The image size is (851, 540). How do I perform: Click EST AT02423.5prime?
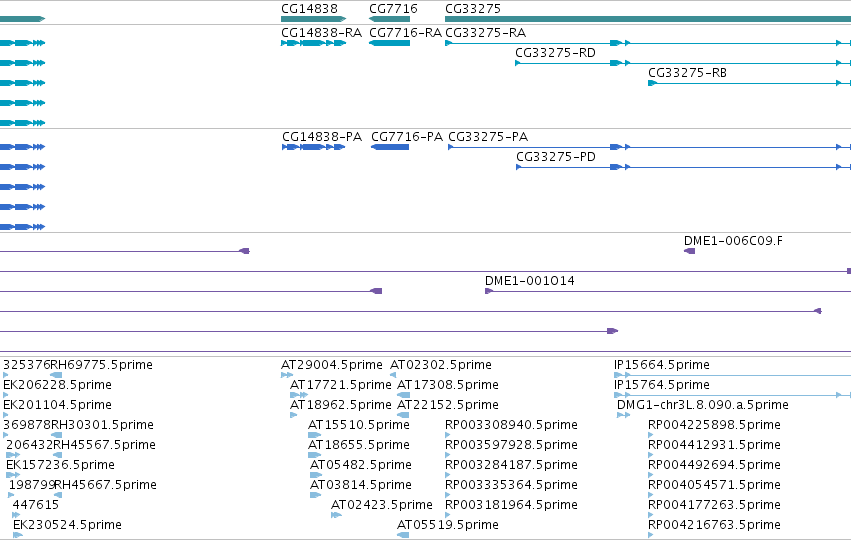[x=382, y=505]
